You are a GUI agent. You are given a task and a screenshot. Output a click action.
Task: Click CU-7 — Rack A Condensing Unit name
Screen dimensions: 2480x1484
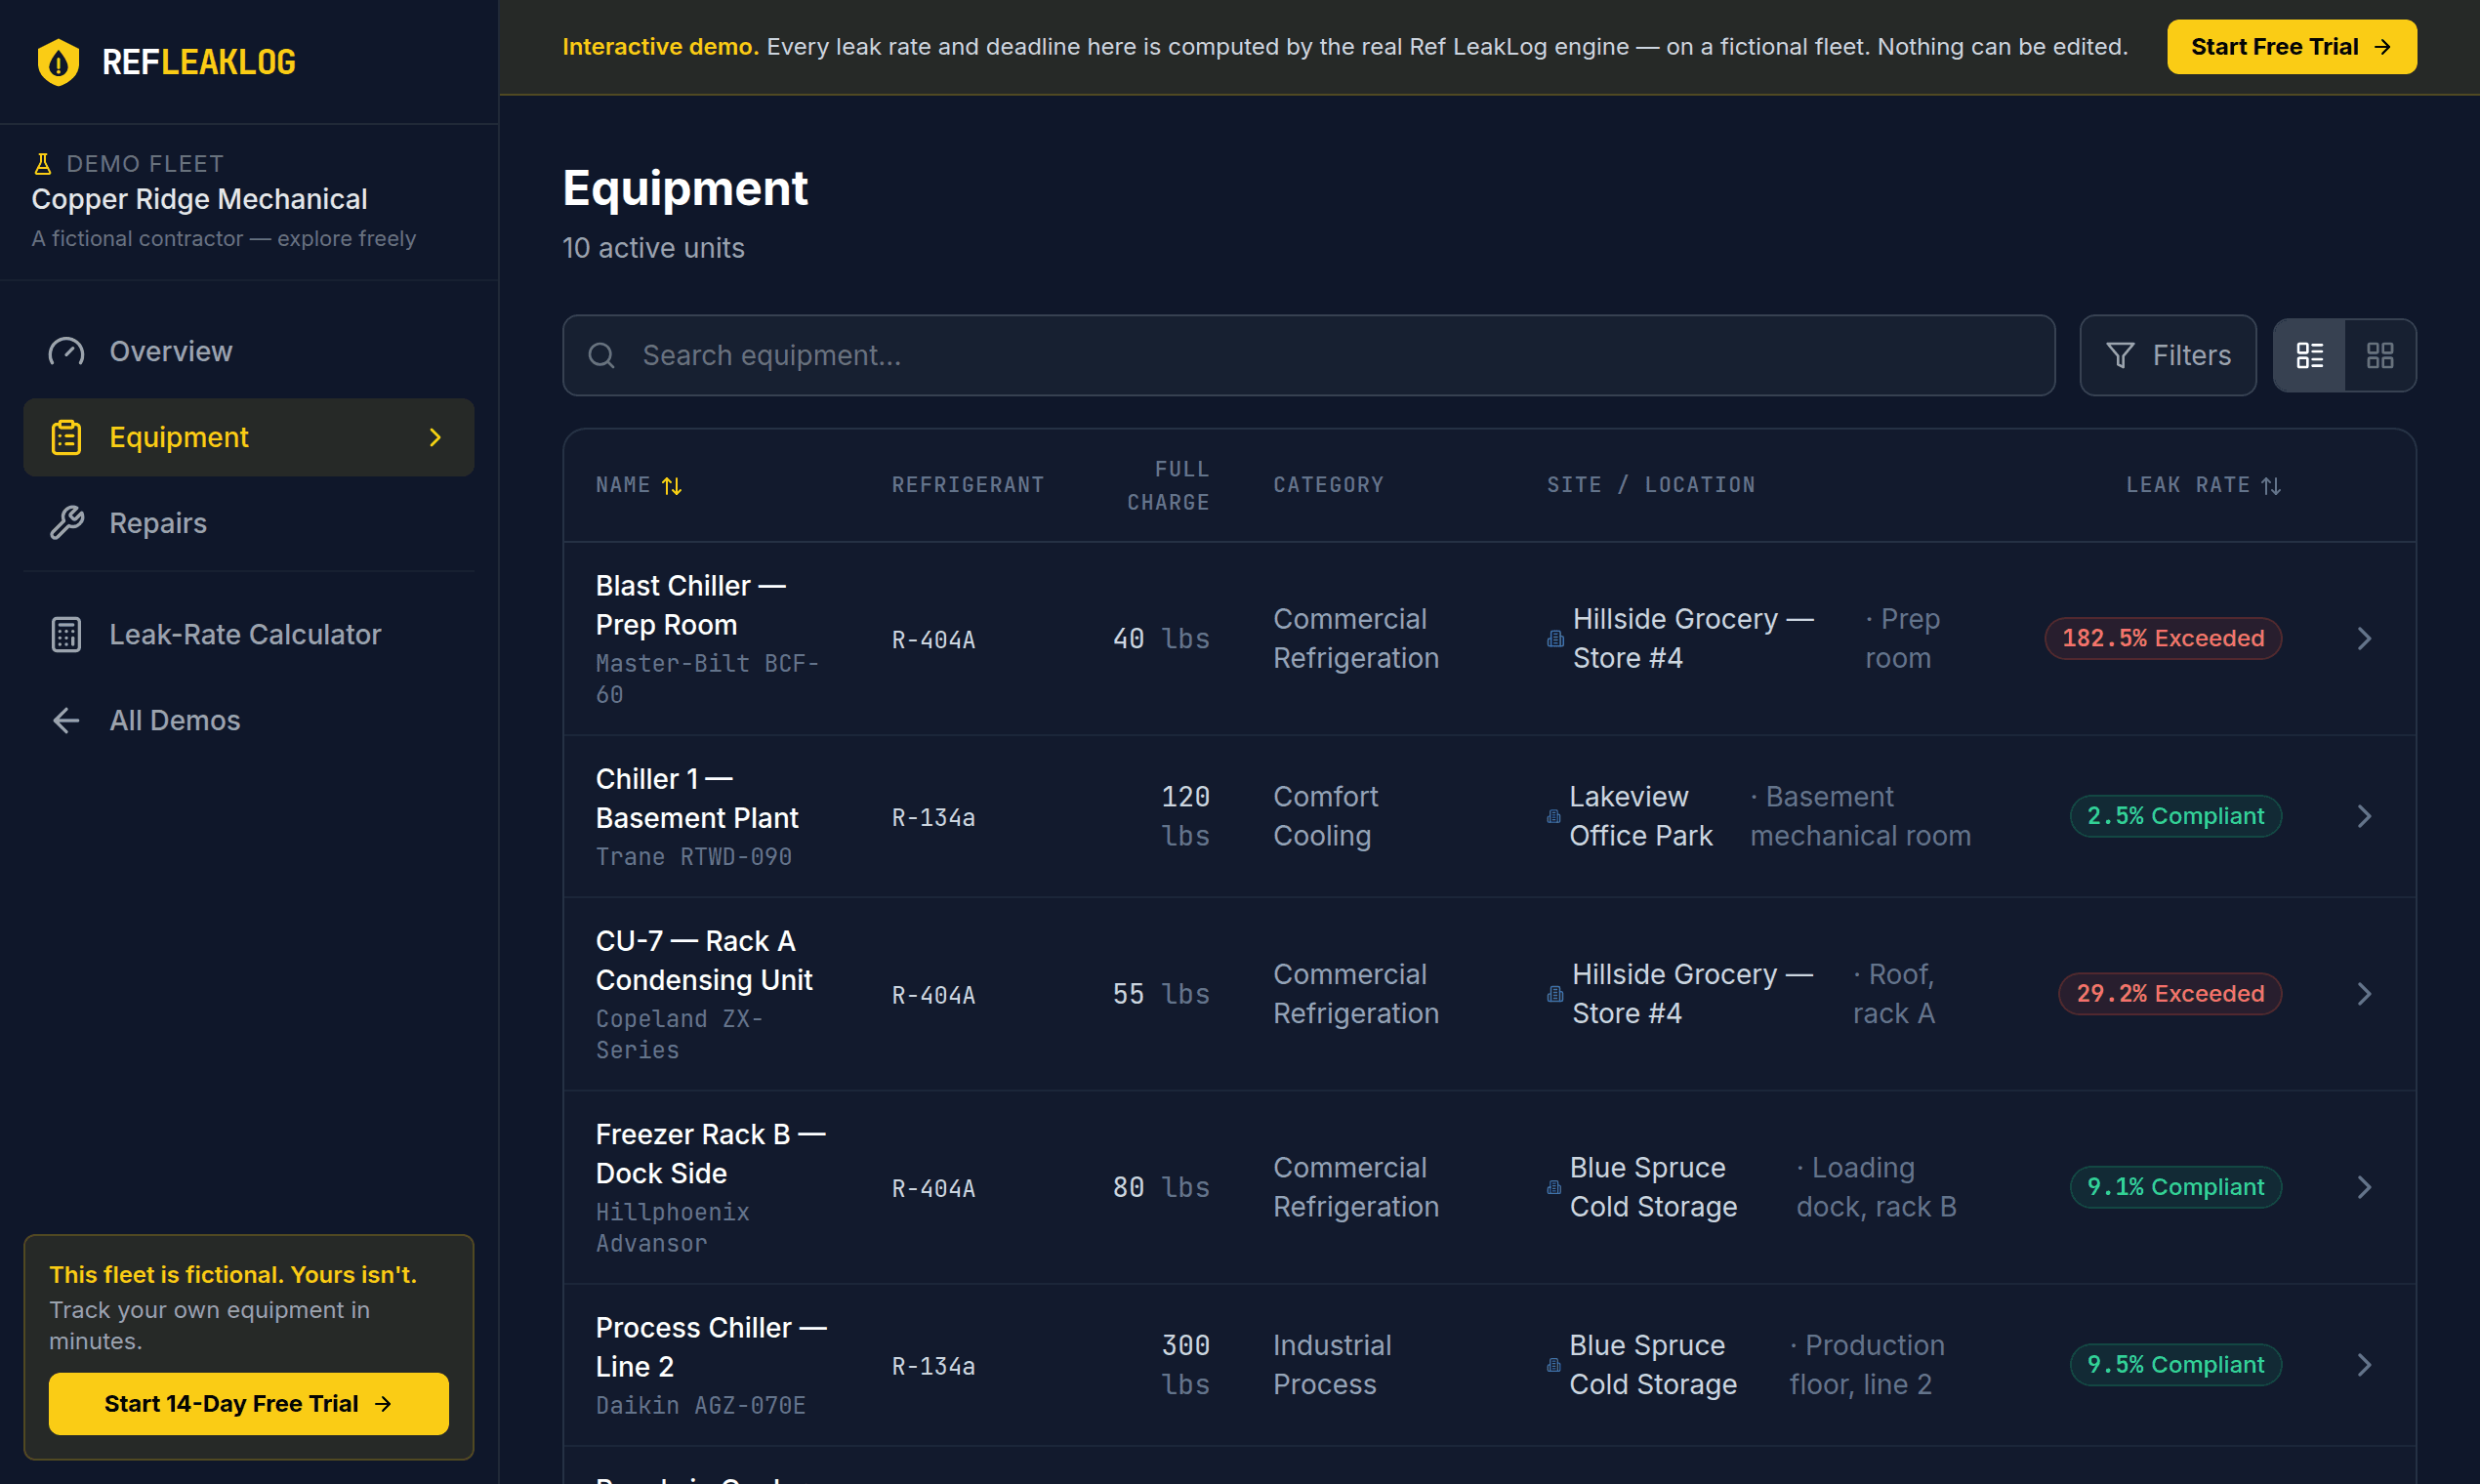point(704,960)
